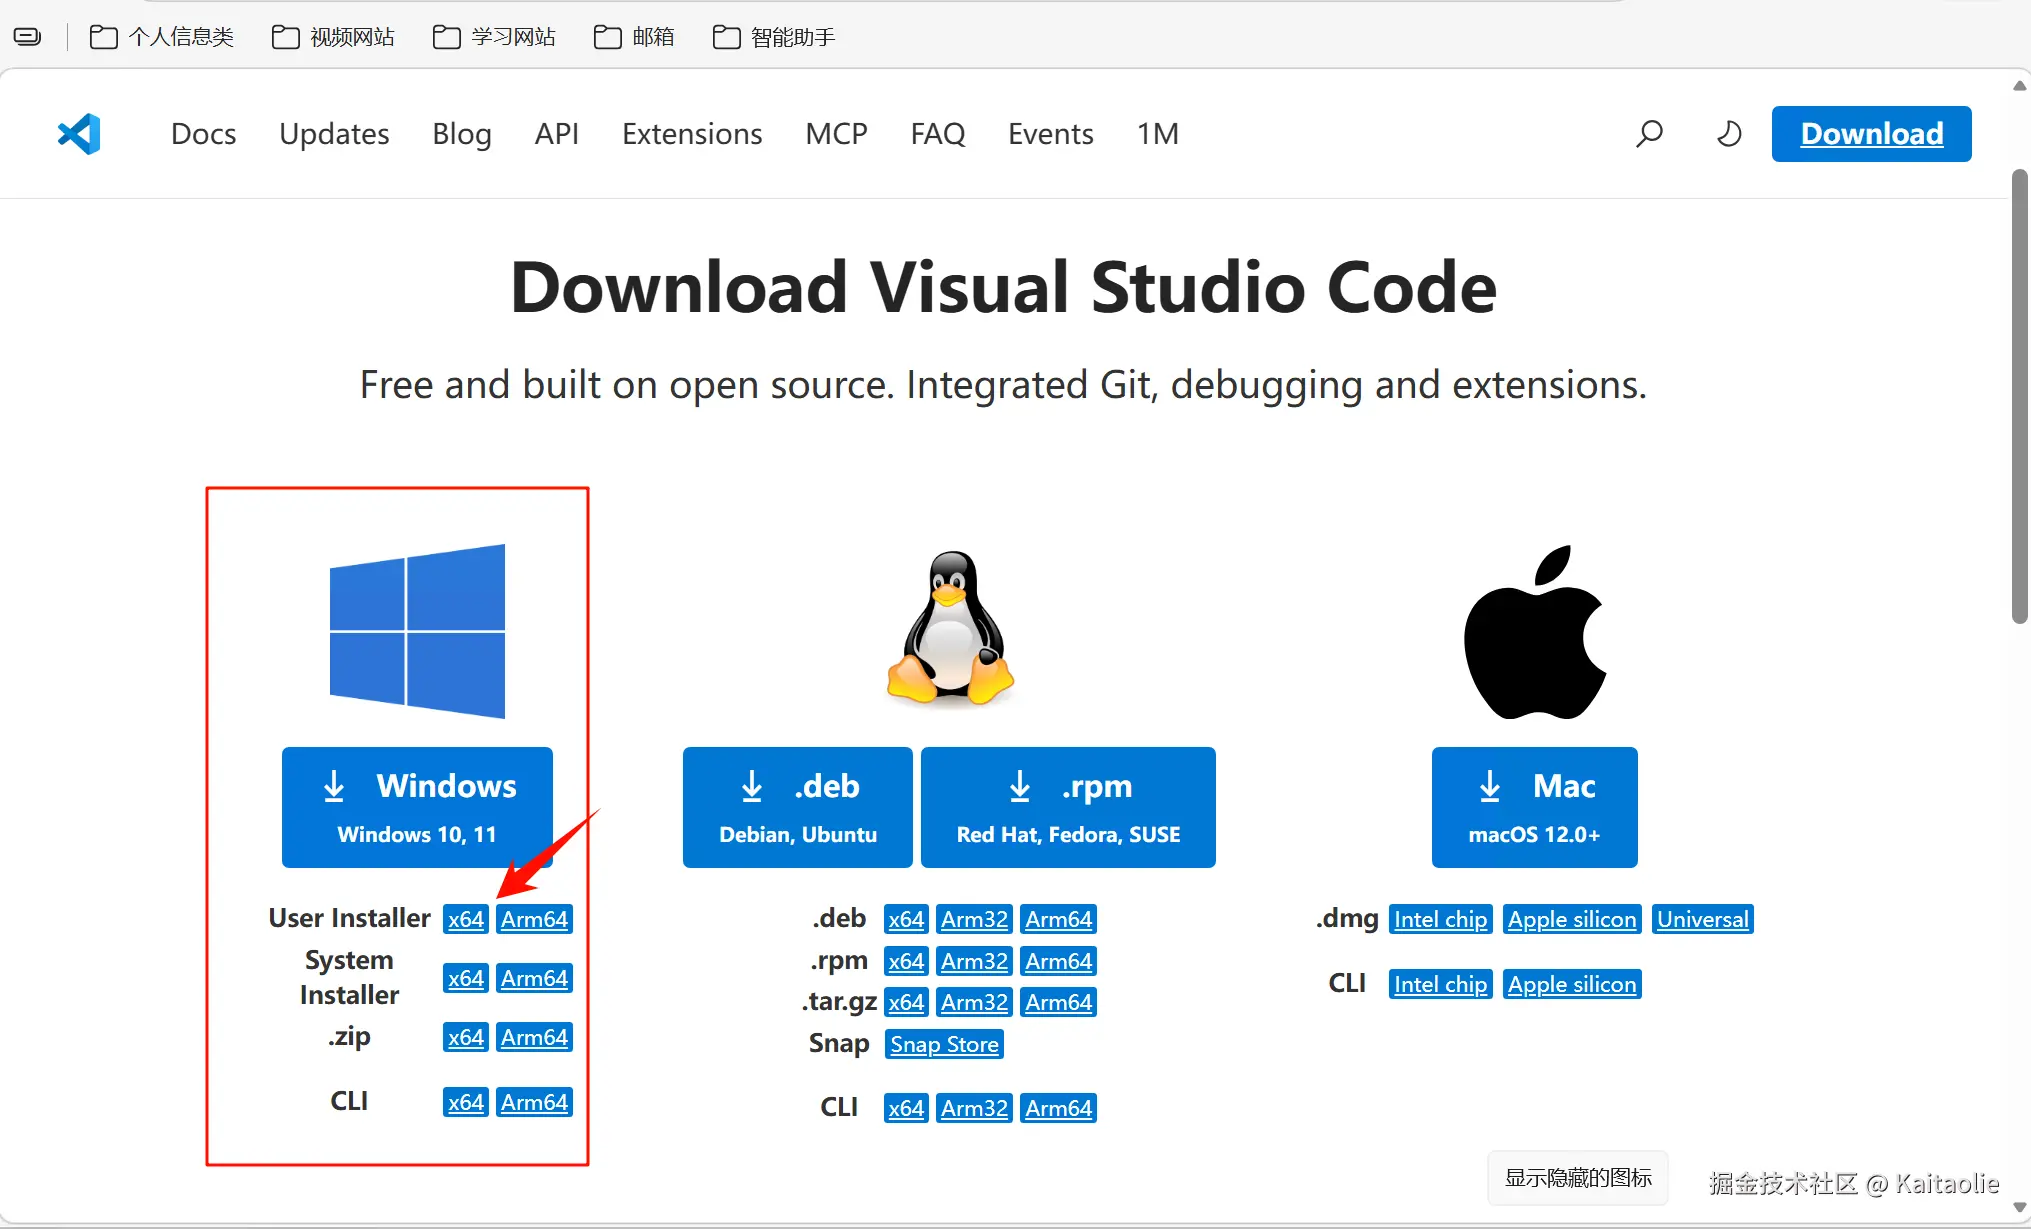This screenshot has height=1229, width=2031.
Task: Click the VS Code logo icon
Action: click(79, 134)
